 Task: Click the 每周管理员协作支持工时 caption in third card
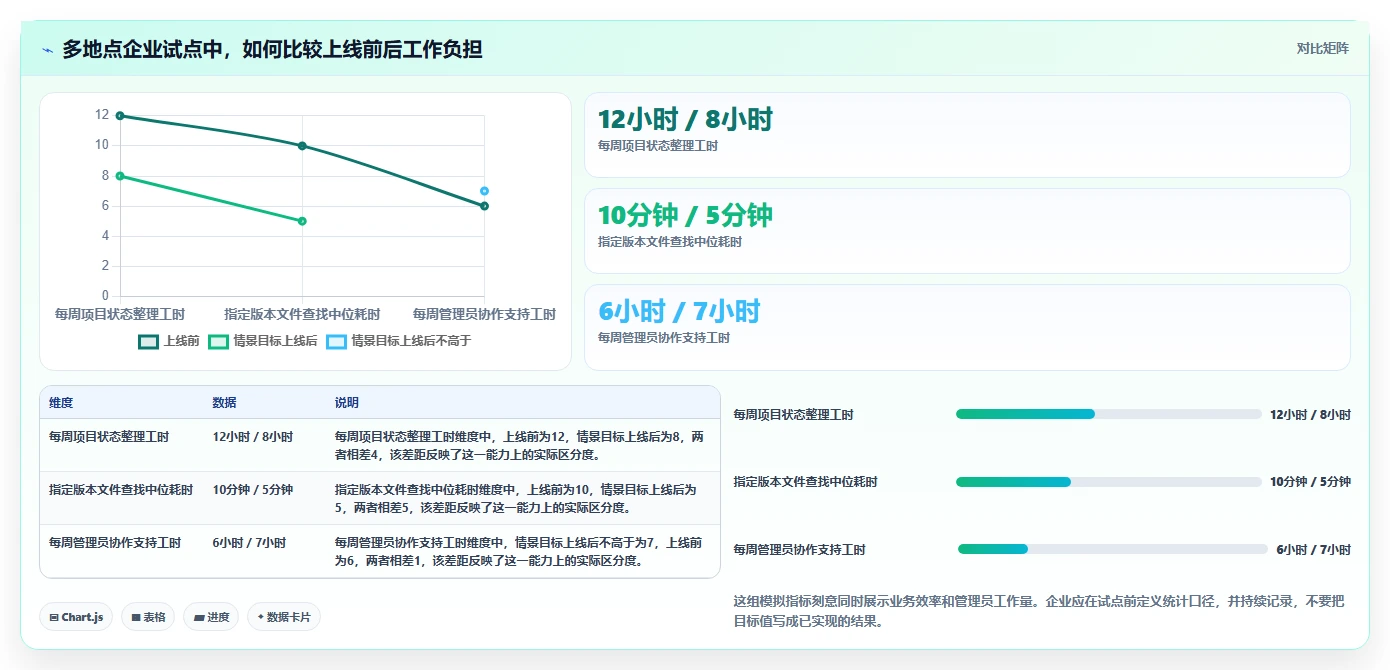click(x=664, y=338)
